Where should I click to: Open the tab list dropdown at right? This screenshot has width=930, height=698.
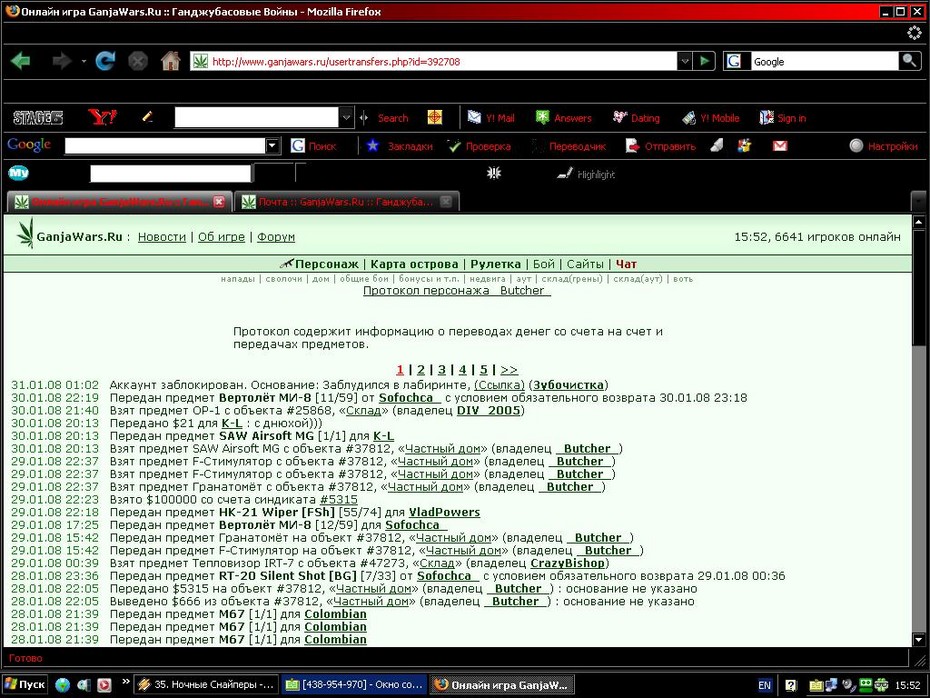click(x=918, y=202)
